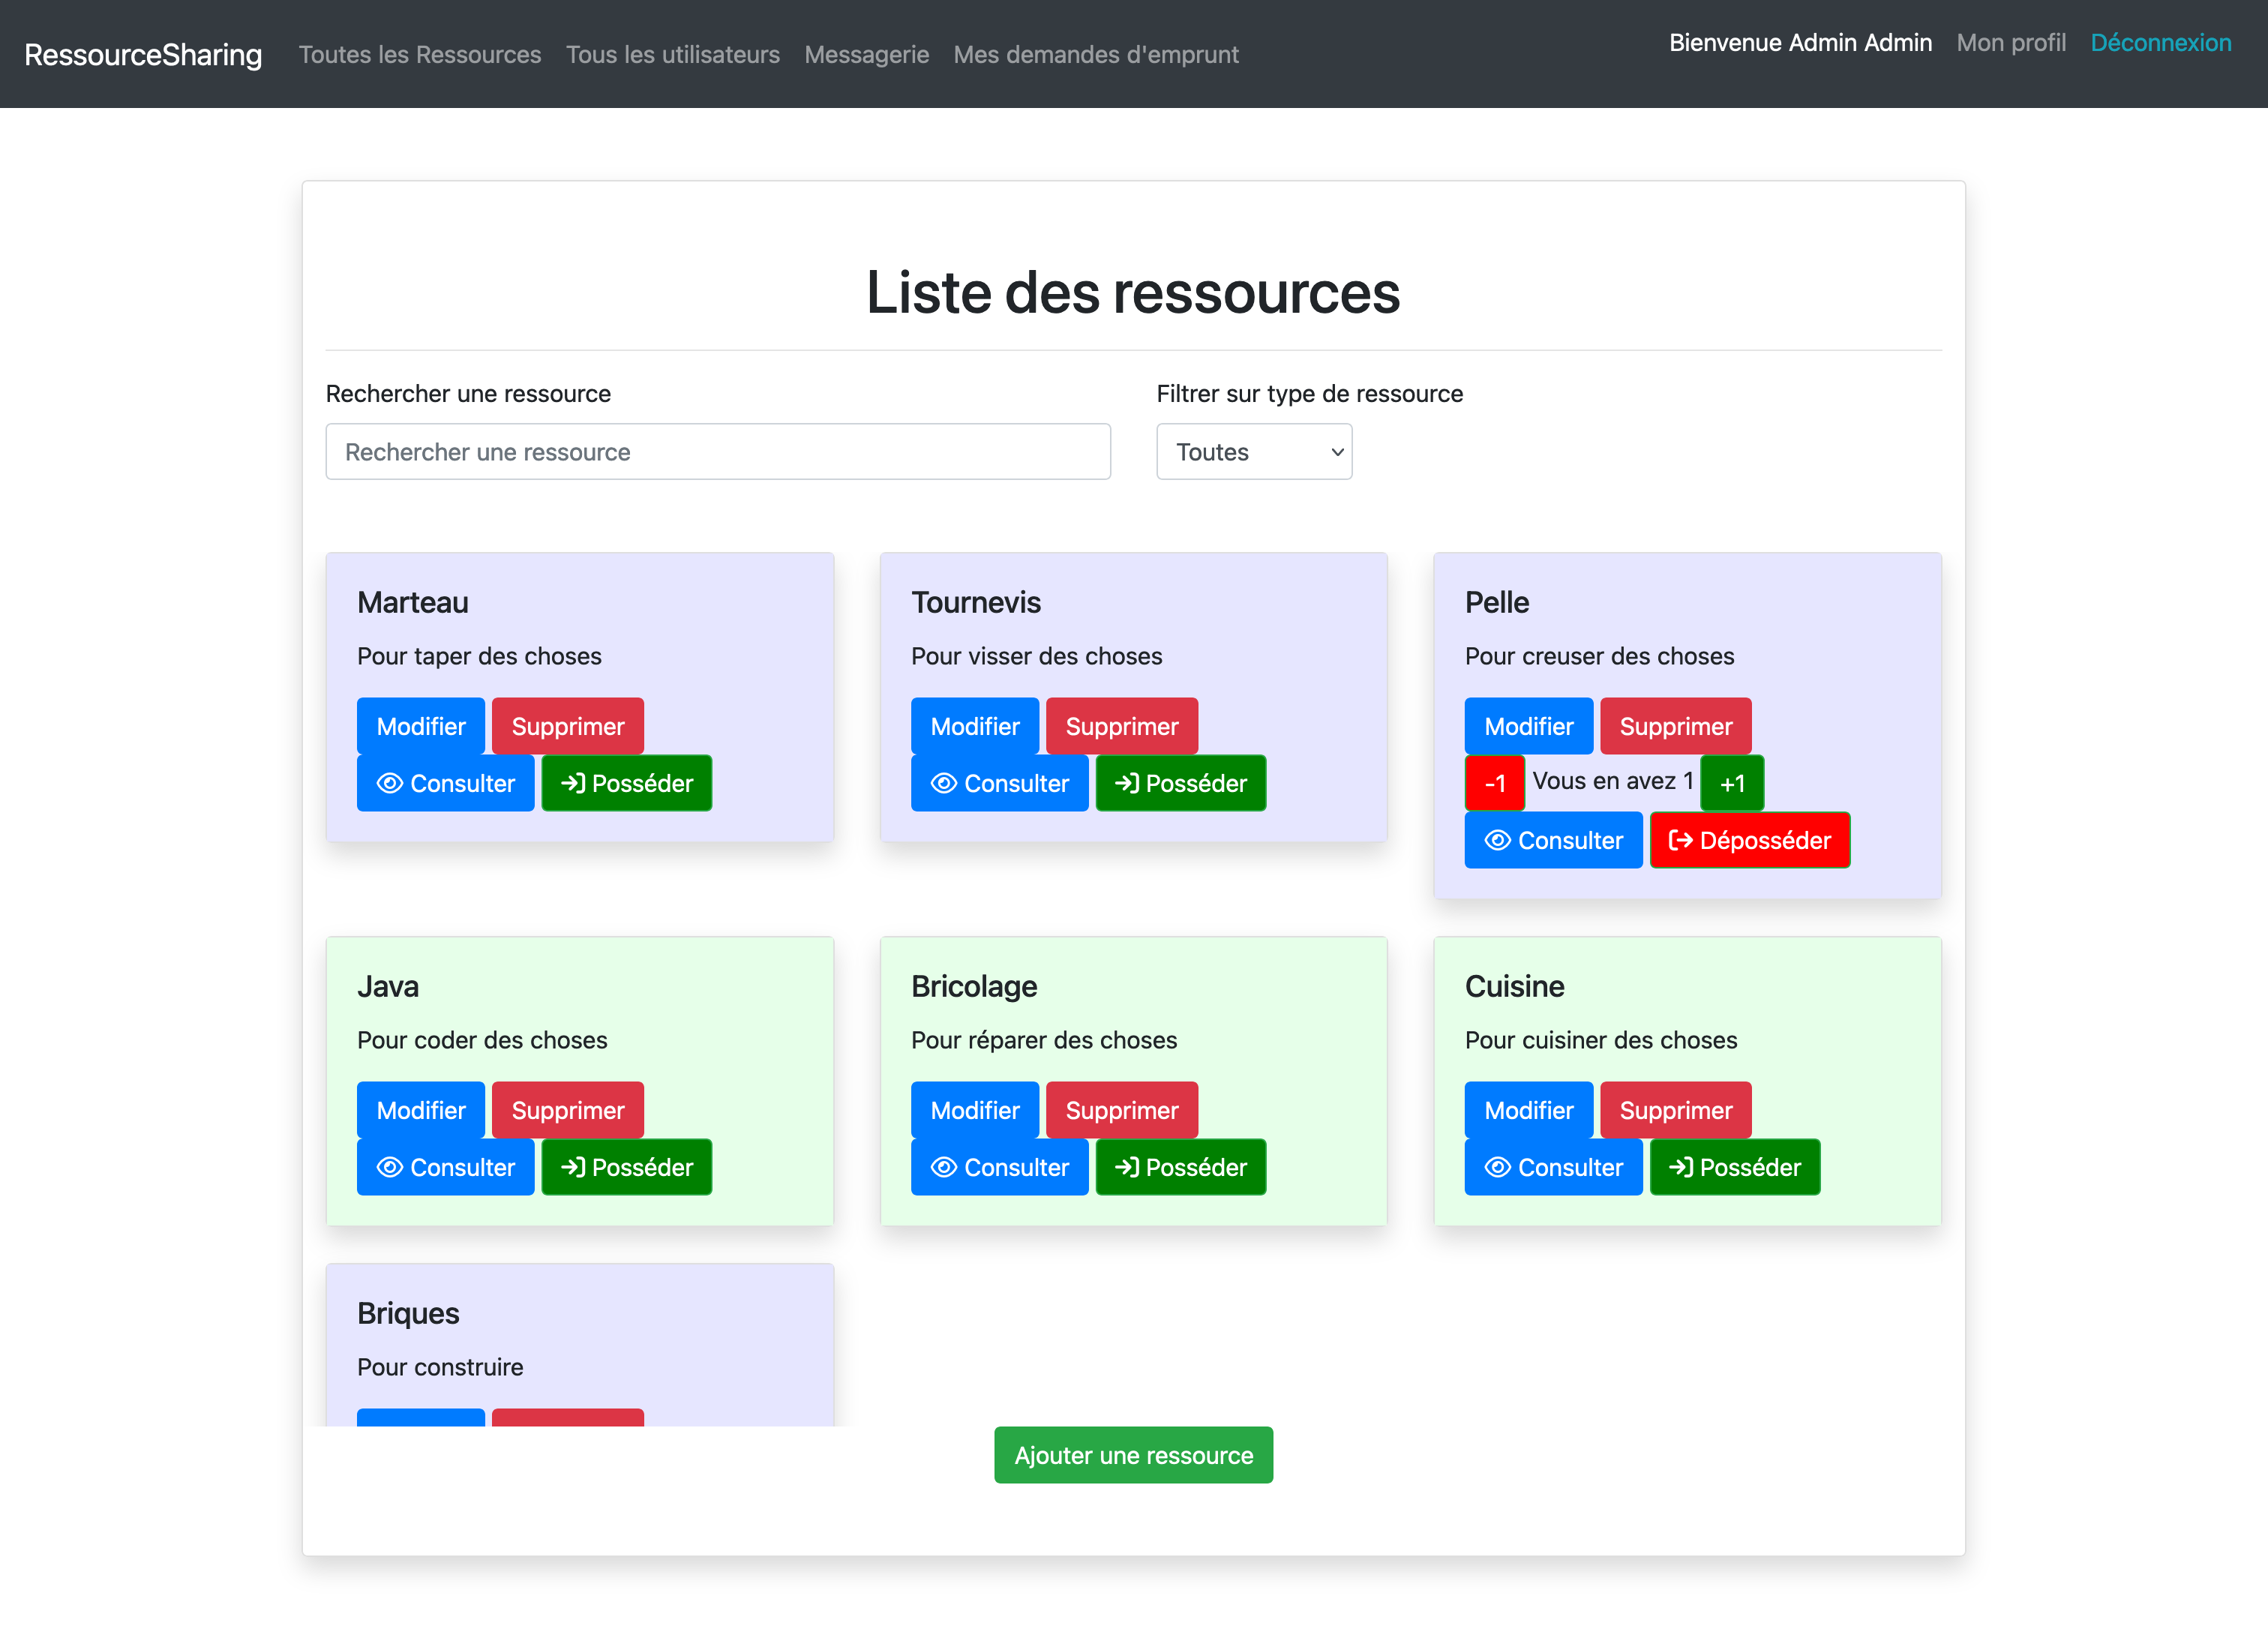Click Consulter on the Bricolage card
This screenshot has height=1629, width=2268.
click(x=999, y=1167)
